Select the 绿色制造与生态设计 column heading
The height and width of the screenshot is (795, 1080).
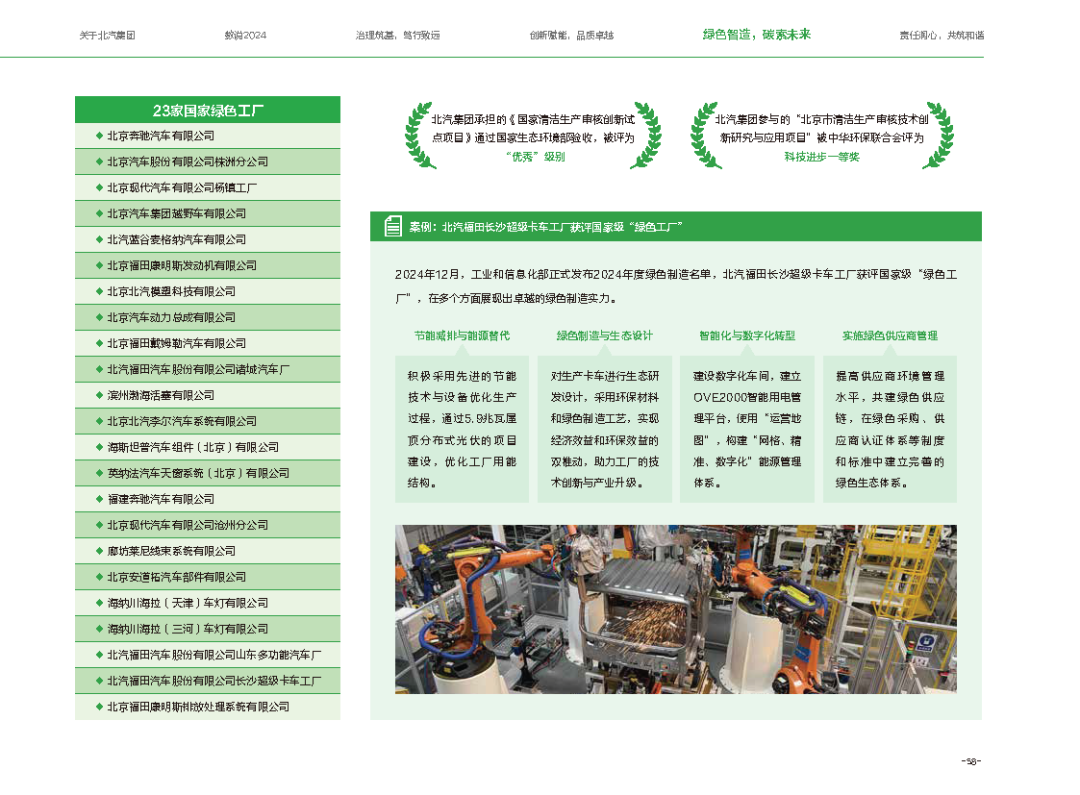(604, 335)
